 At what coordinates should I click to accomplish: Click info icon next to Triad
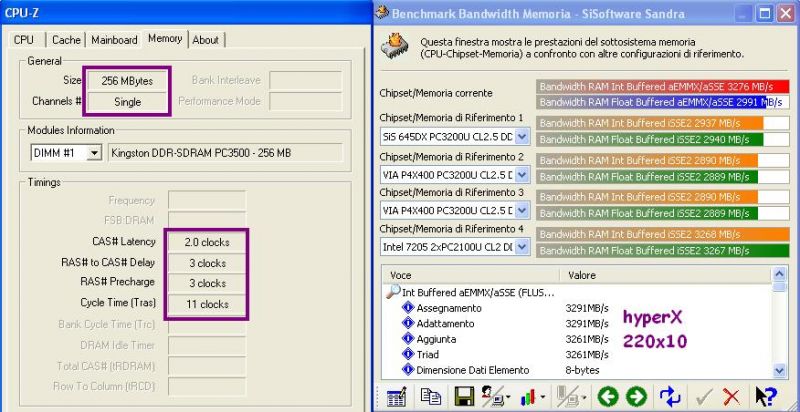tap(408, 354)
